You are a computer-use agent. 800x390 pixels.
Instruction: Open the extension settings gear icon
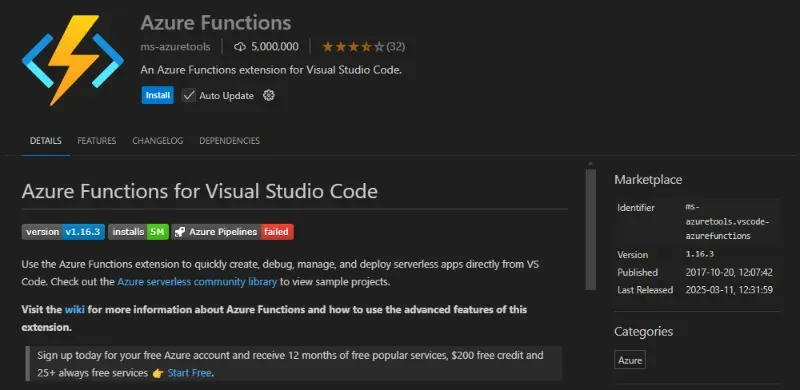[269, 95]
